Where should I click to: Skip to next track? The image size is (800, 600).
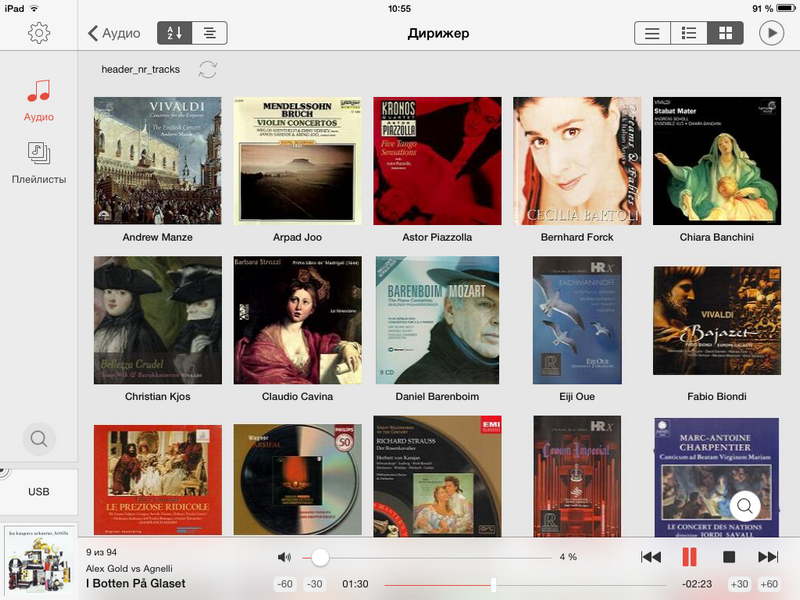click(x=768, y=557)
